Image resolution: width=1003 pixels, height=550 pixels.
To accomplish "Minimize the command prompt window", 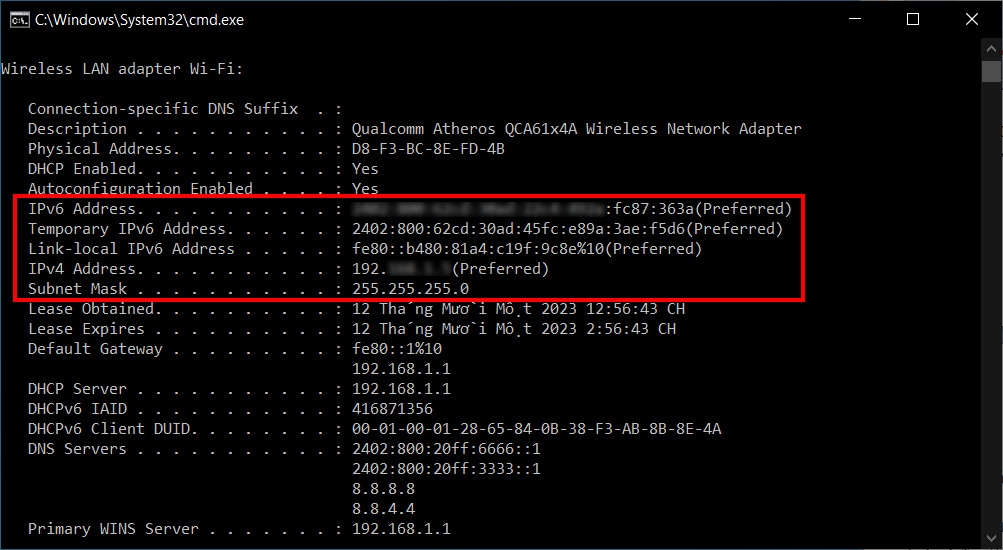I will pyautogui.click(x=855, y=20).
